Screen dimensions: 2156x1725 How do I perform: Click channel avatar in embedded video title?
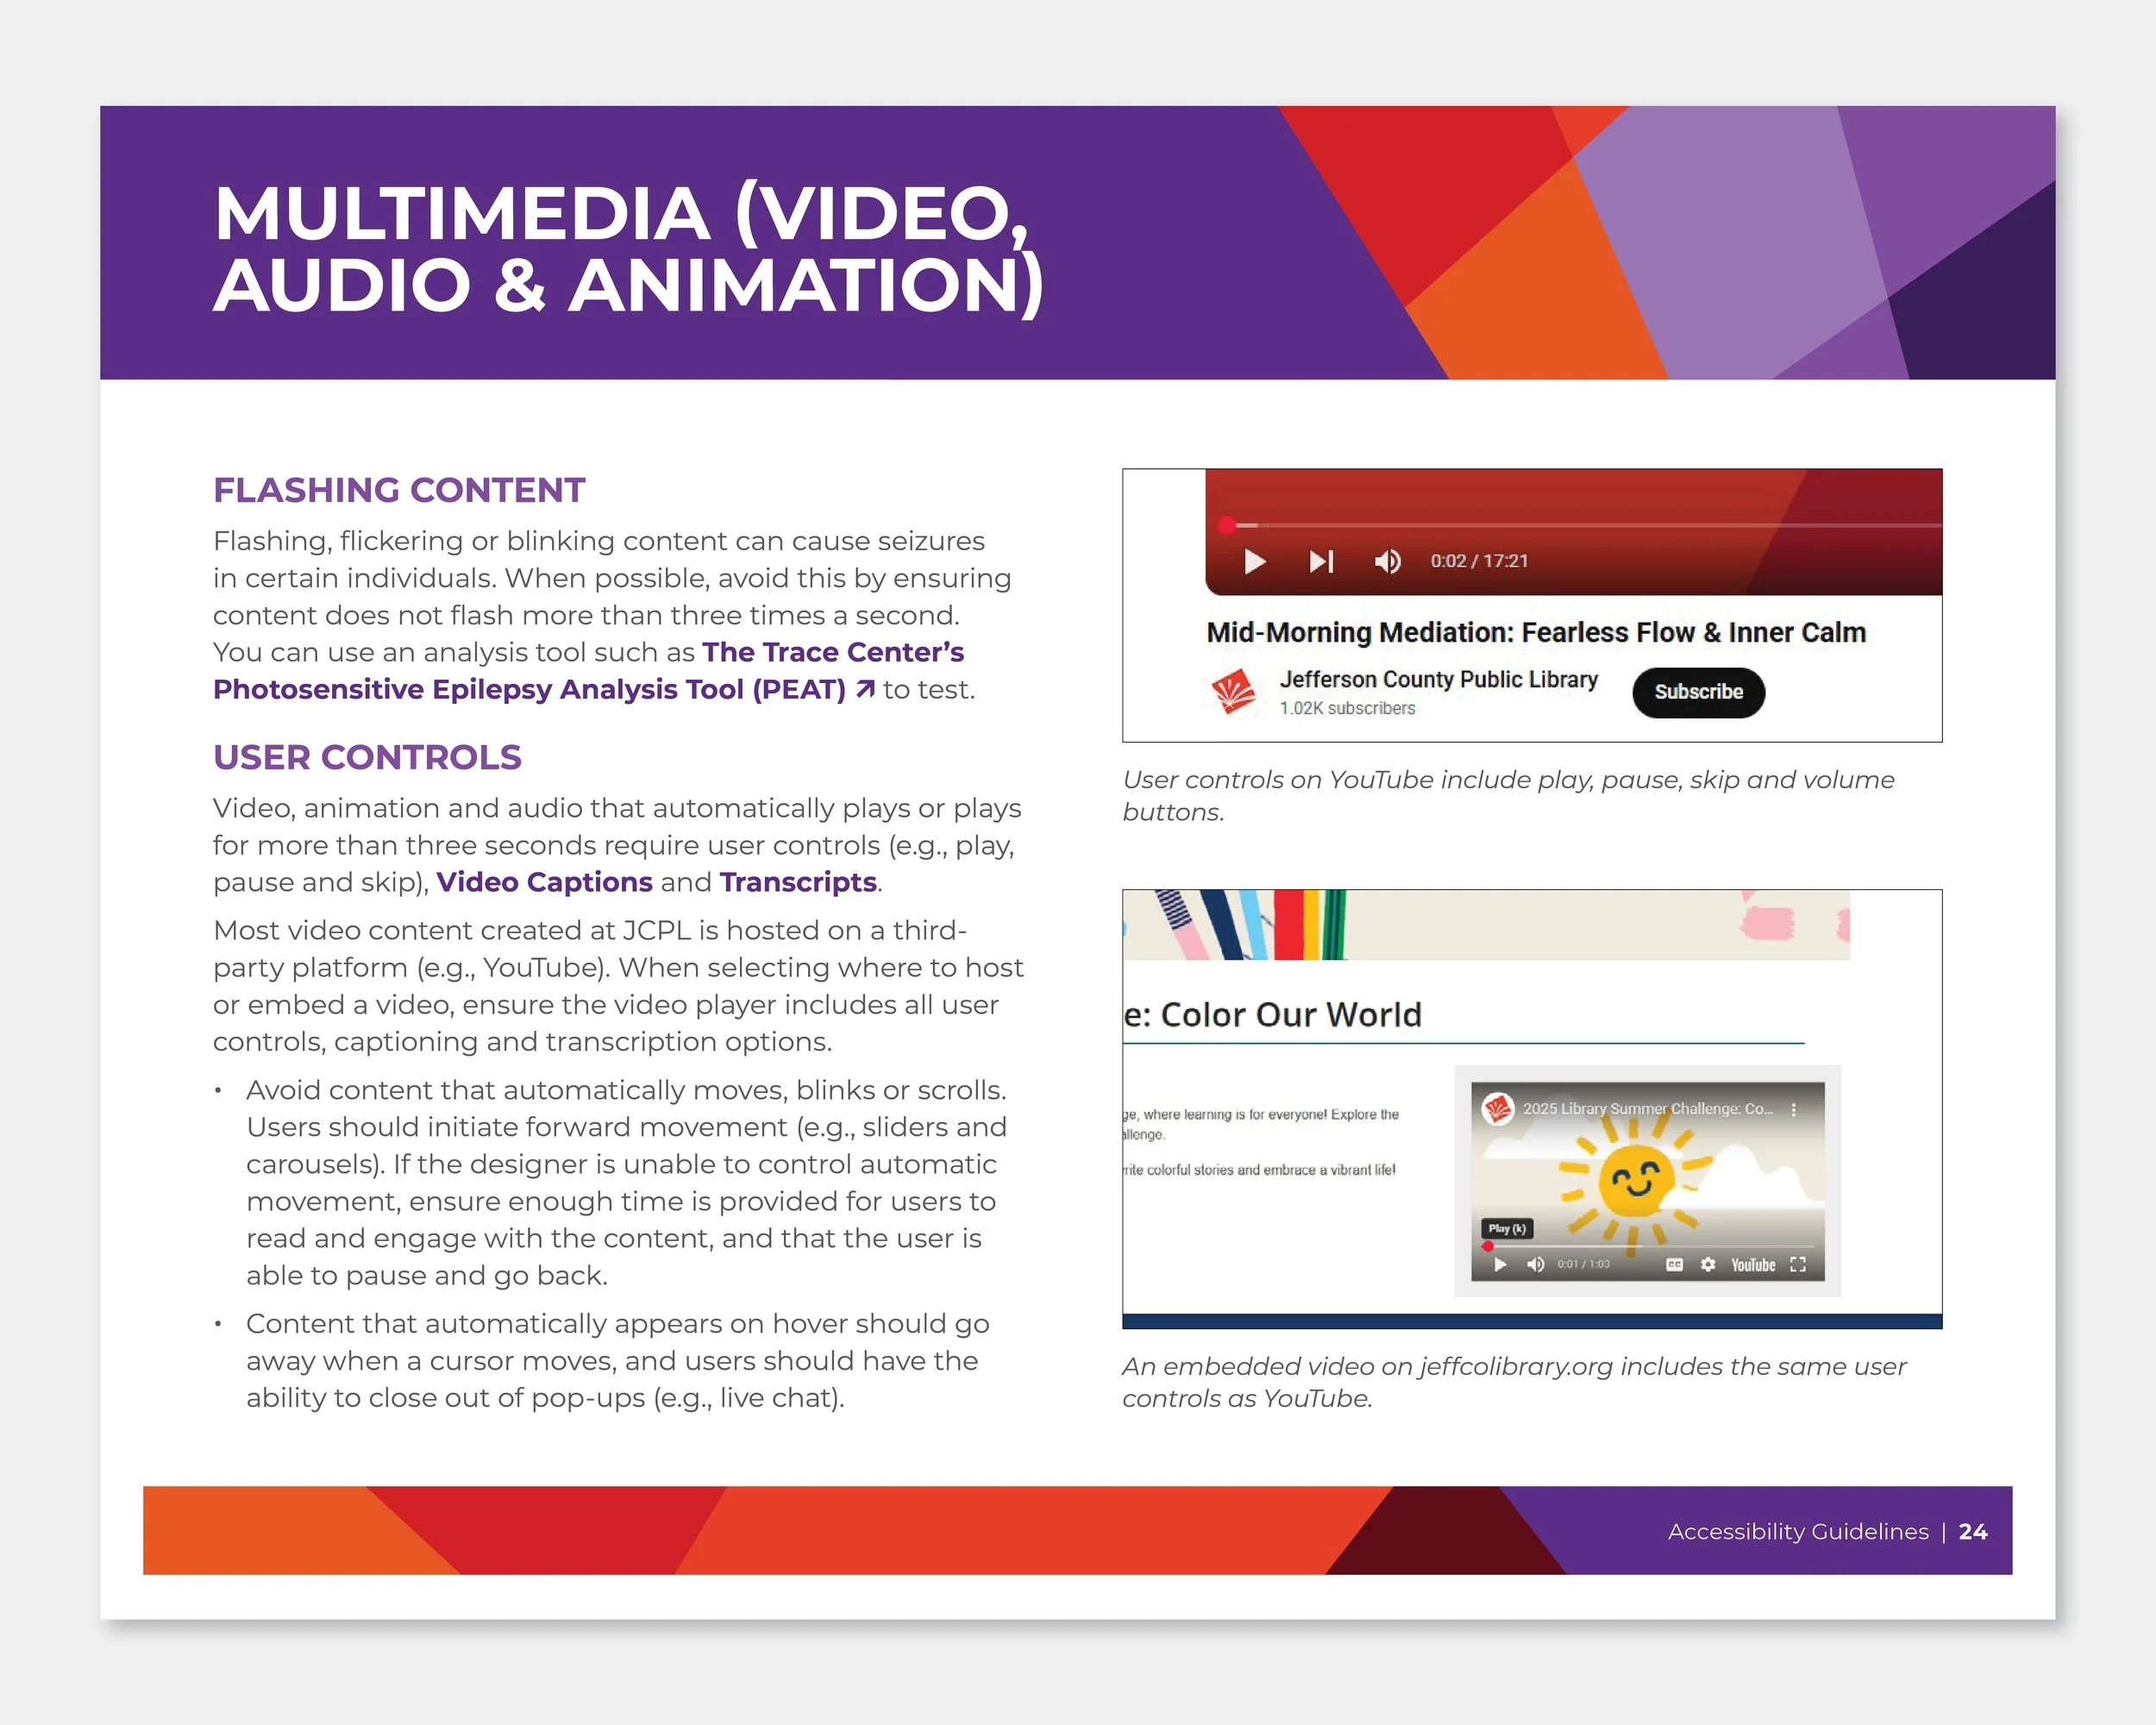(x=1498, y=1109)
